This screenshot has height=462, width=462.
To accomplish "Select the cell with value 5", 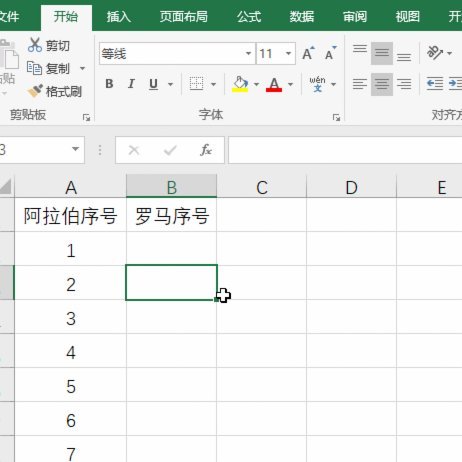I will [71, 385].
